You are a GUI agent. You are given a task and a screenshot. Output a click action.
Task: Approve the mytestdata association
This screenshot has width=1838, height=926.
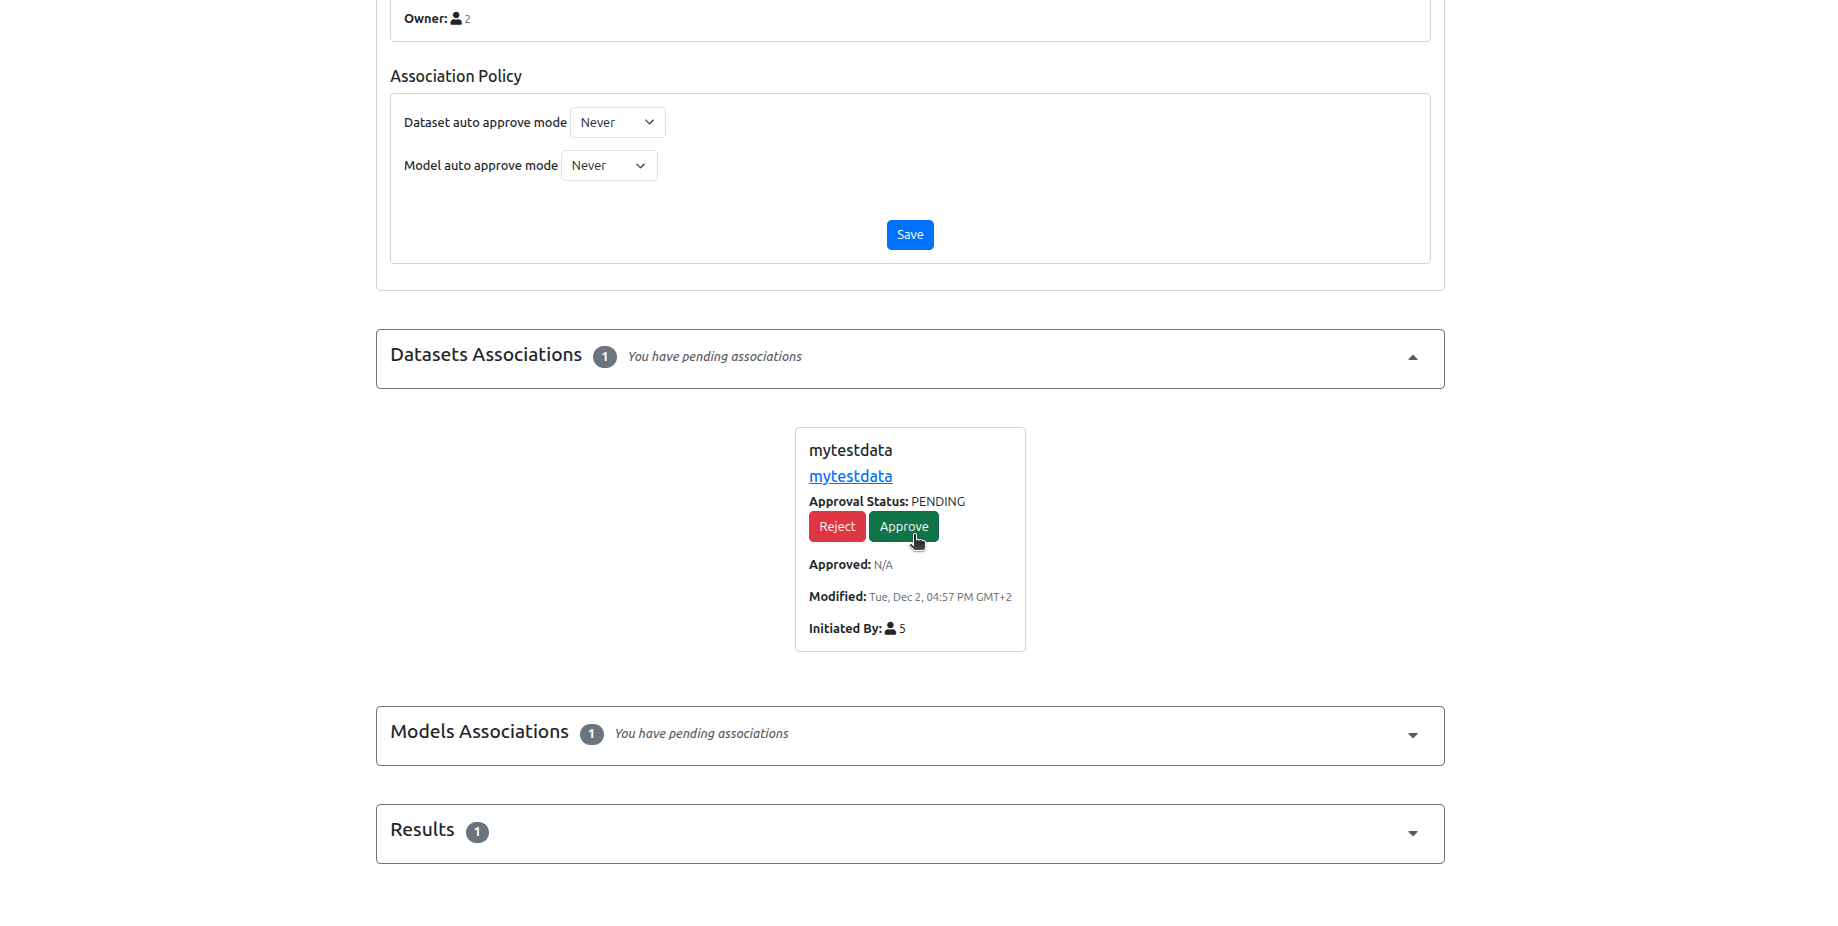point(903,526)
